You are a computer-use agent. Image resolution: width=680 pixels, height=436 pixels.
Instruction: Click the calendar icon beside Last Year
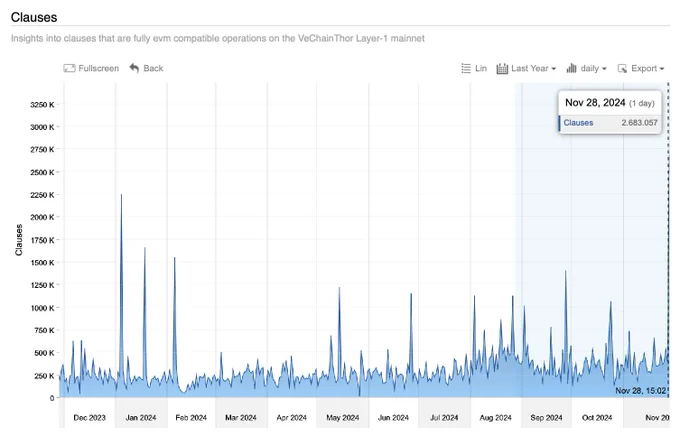pos(502,69)
